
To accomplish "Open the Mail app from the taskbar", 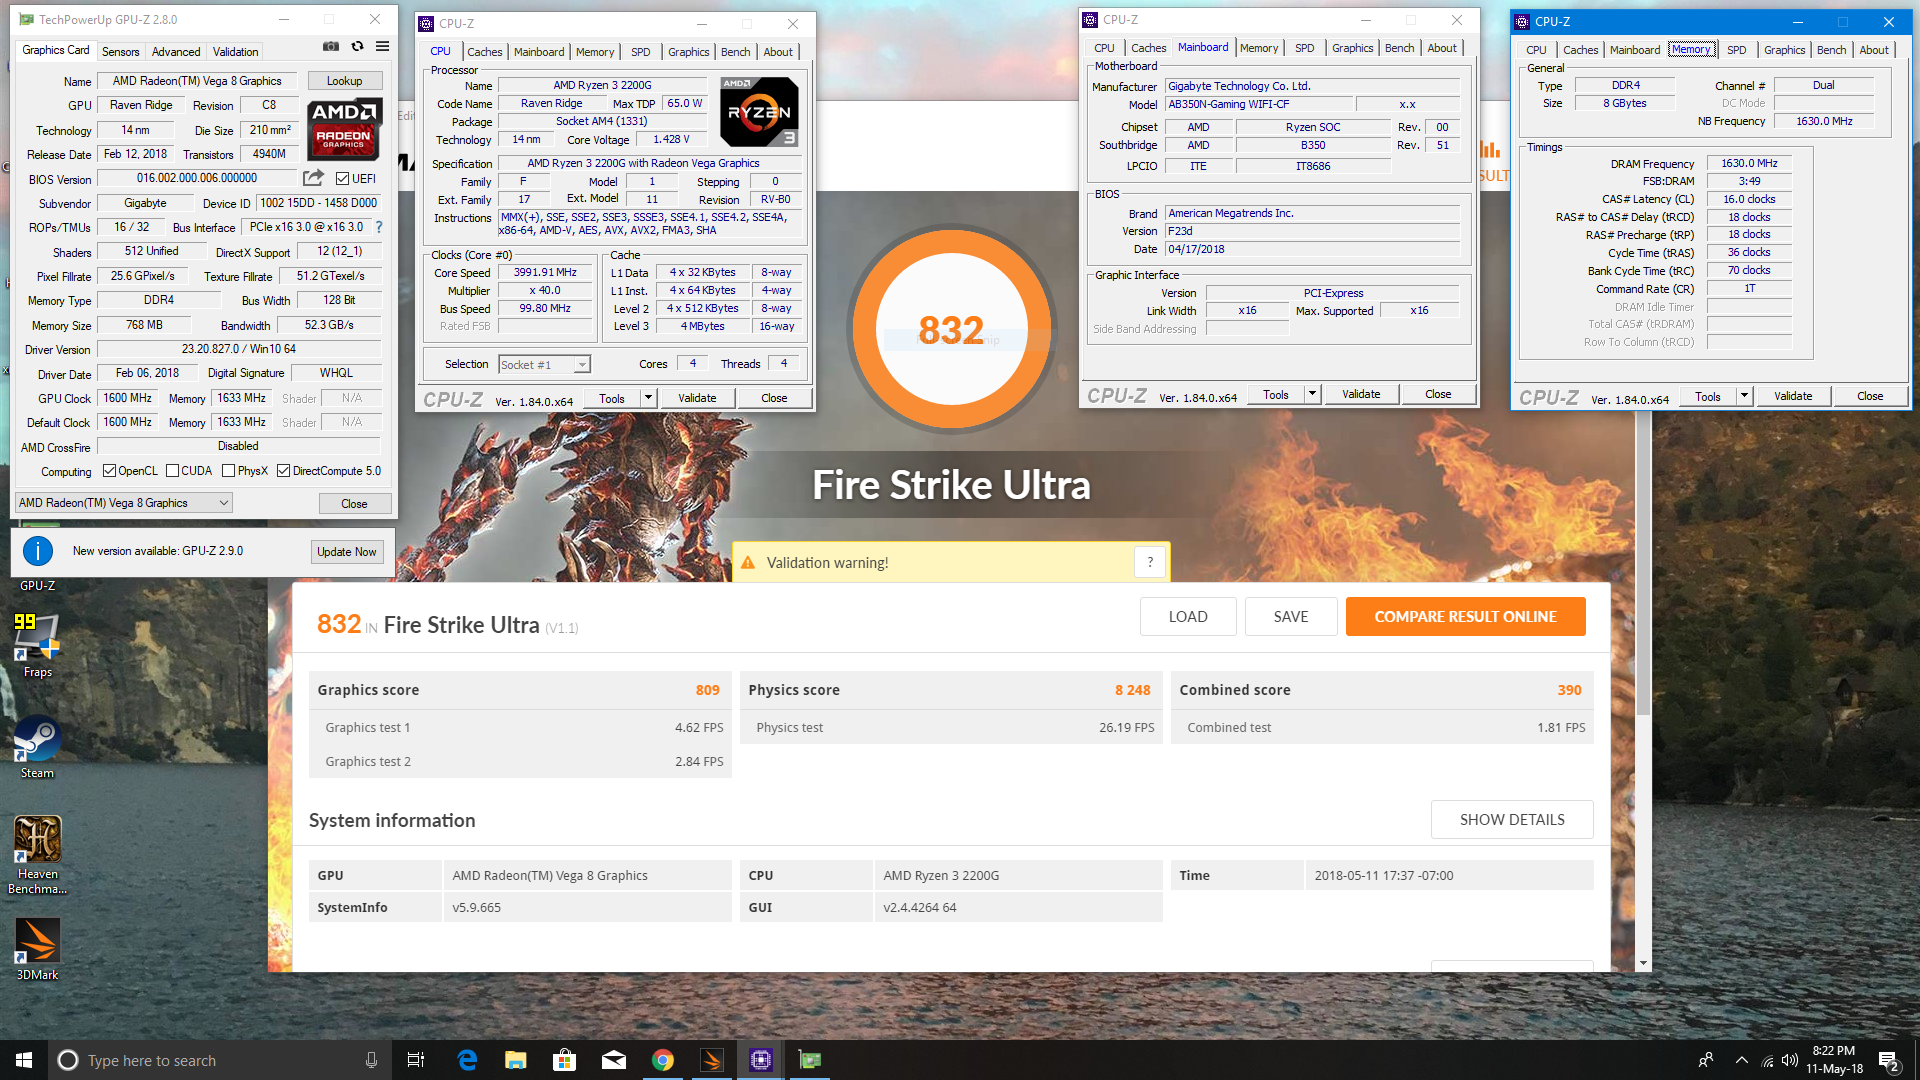I will coord(614,1060).
